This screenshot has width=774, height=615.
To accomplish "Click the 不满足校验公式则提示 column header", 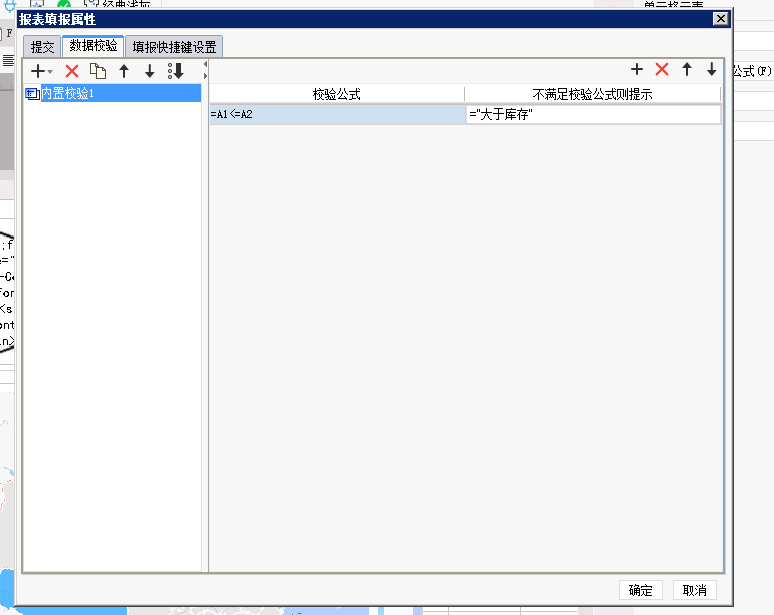I will point(592,94).
